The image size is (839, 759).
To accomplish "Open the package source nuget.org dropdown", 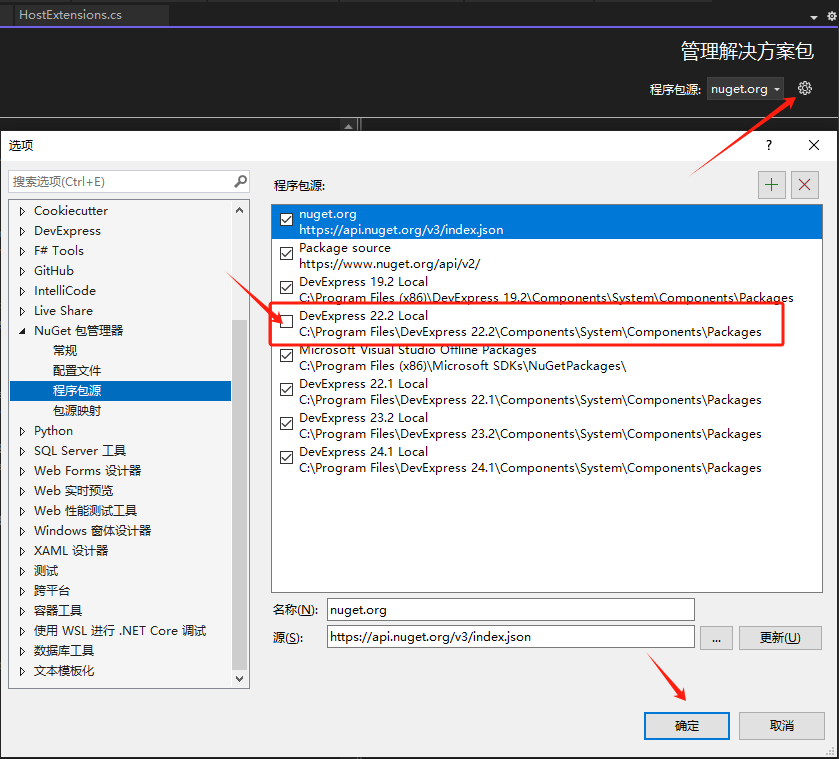I will (x=745, y=89).
